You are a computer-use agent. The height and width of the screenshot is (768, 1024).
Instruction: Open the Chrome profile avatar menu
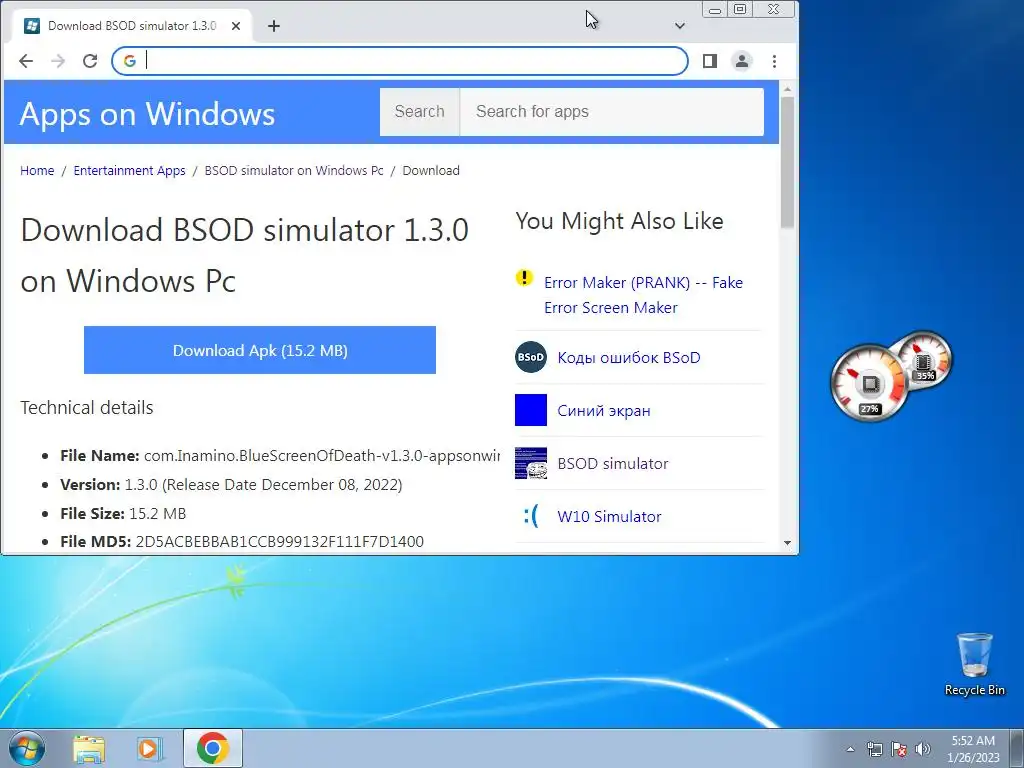tap(742, 61)
